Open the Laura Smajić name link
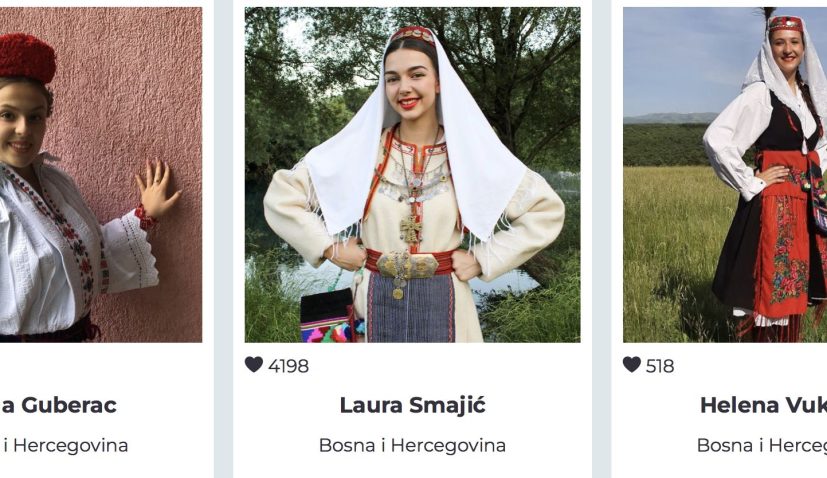The height and width of the screenshot is (478, 827). pos(412,405)
